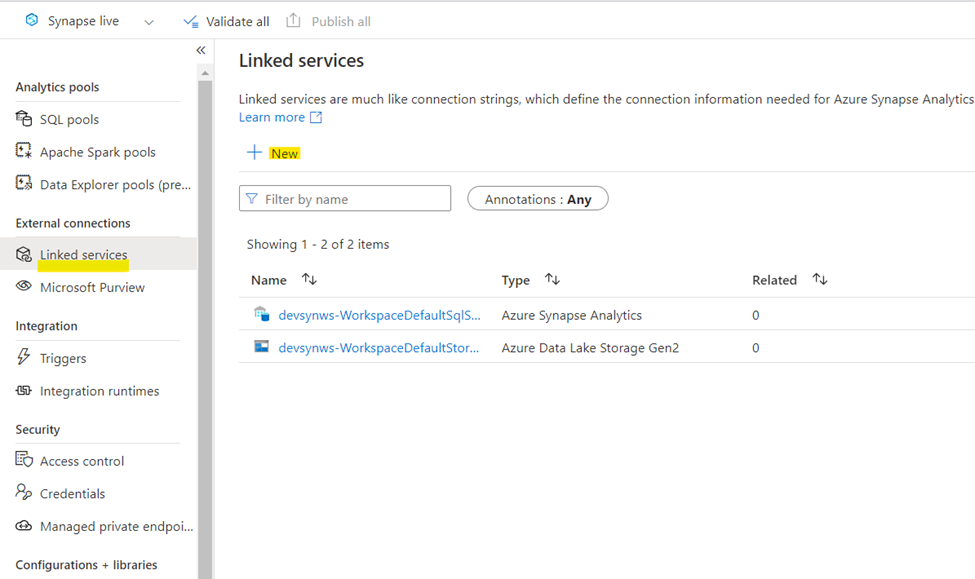Select Linked services in the sidebar

point(83,255)
